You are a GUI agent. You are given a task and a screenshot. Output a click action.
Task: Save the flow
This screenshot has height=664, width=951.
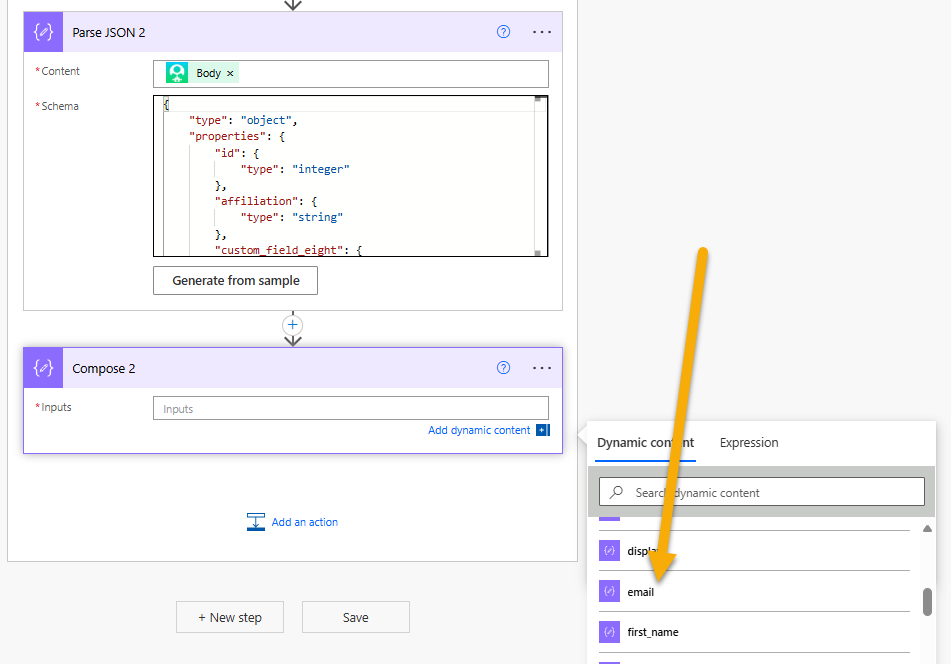click(x=355, y=617)
